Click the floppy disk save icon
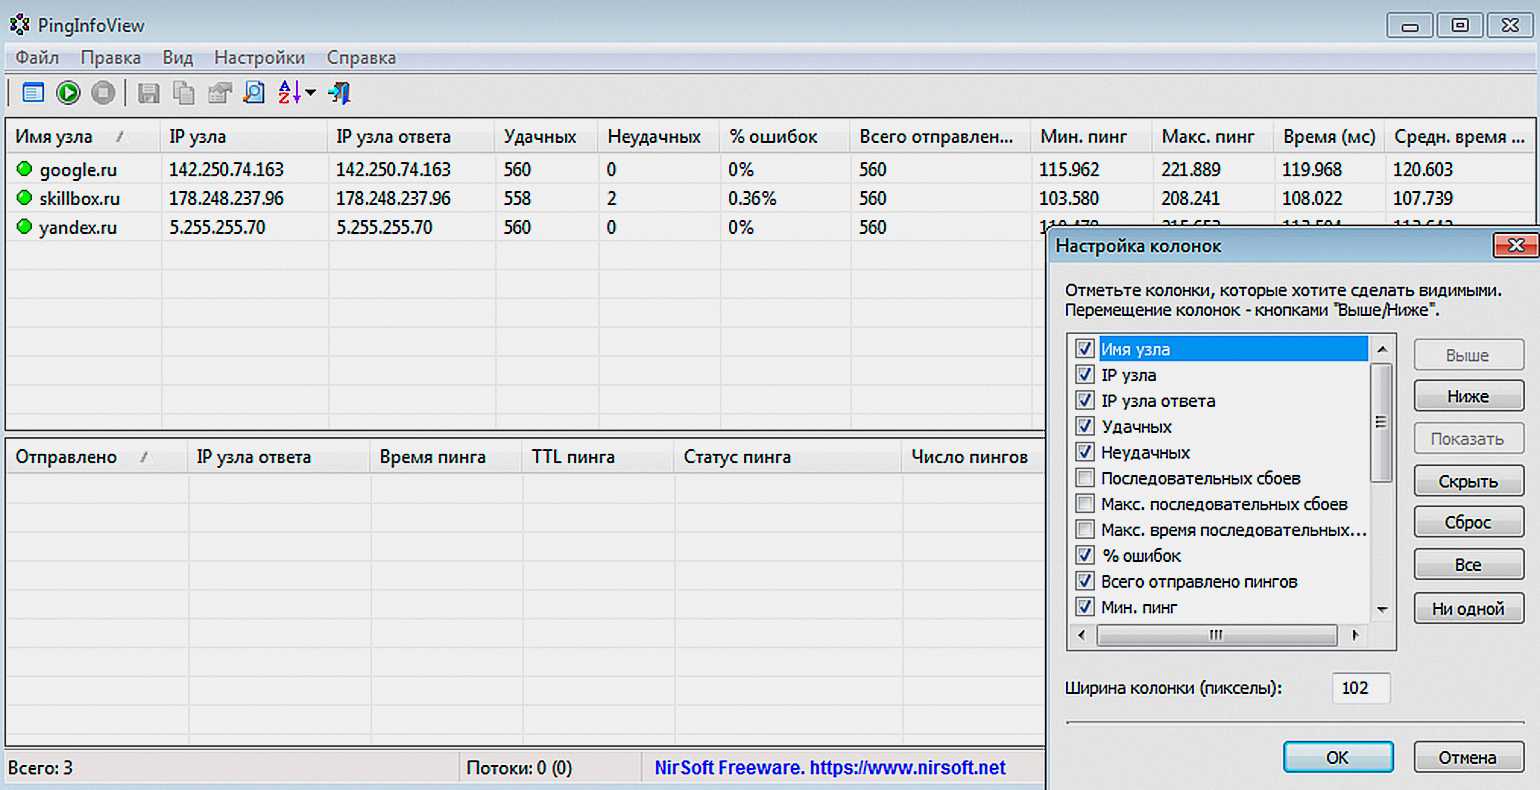 [149, 93]
